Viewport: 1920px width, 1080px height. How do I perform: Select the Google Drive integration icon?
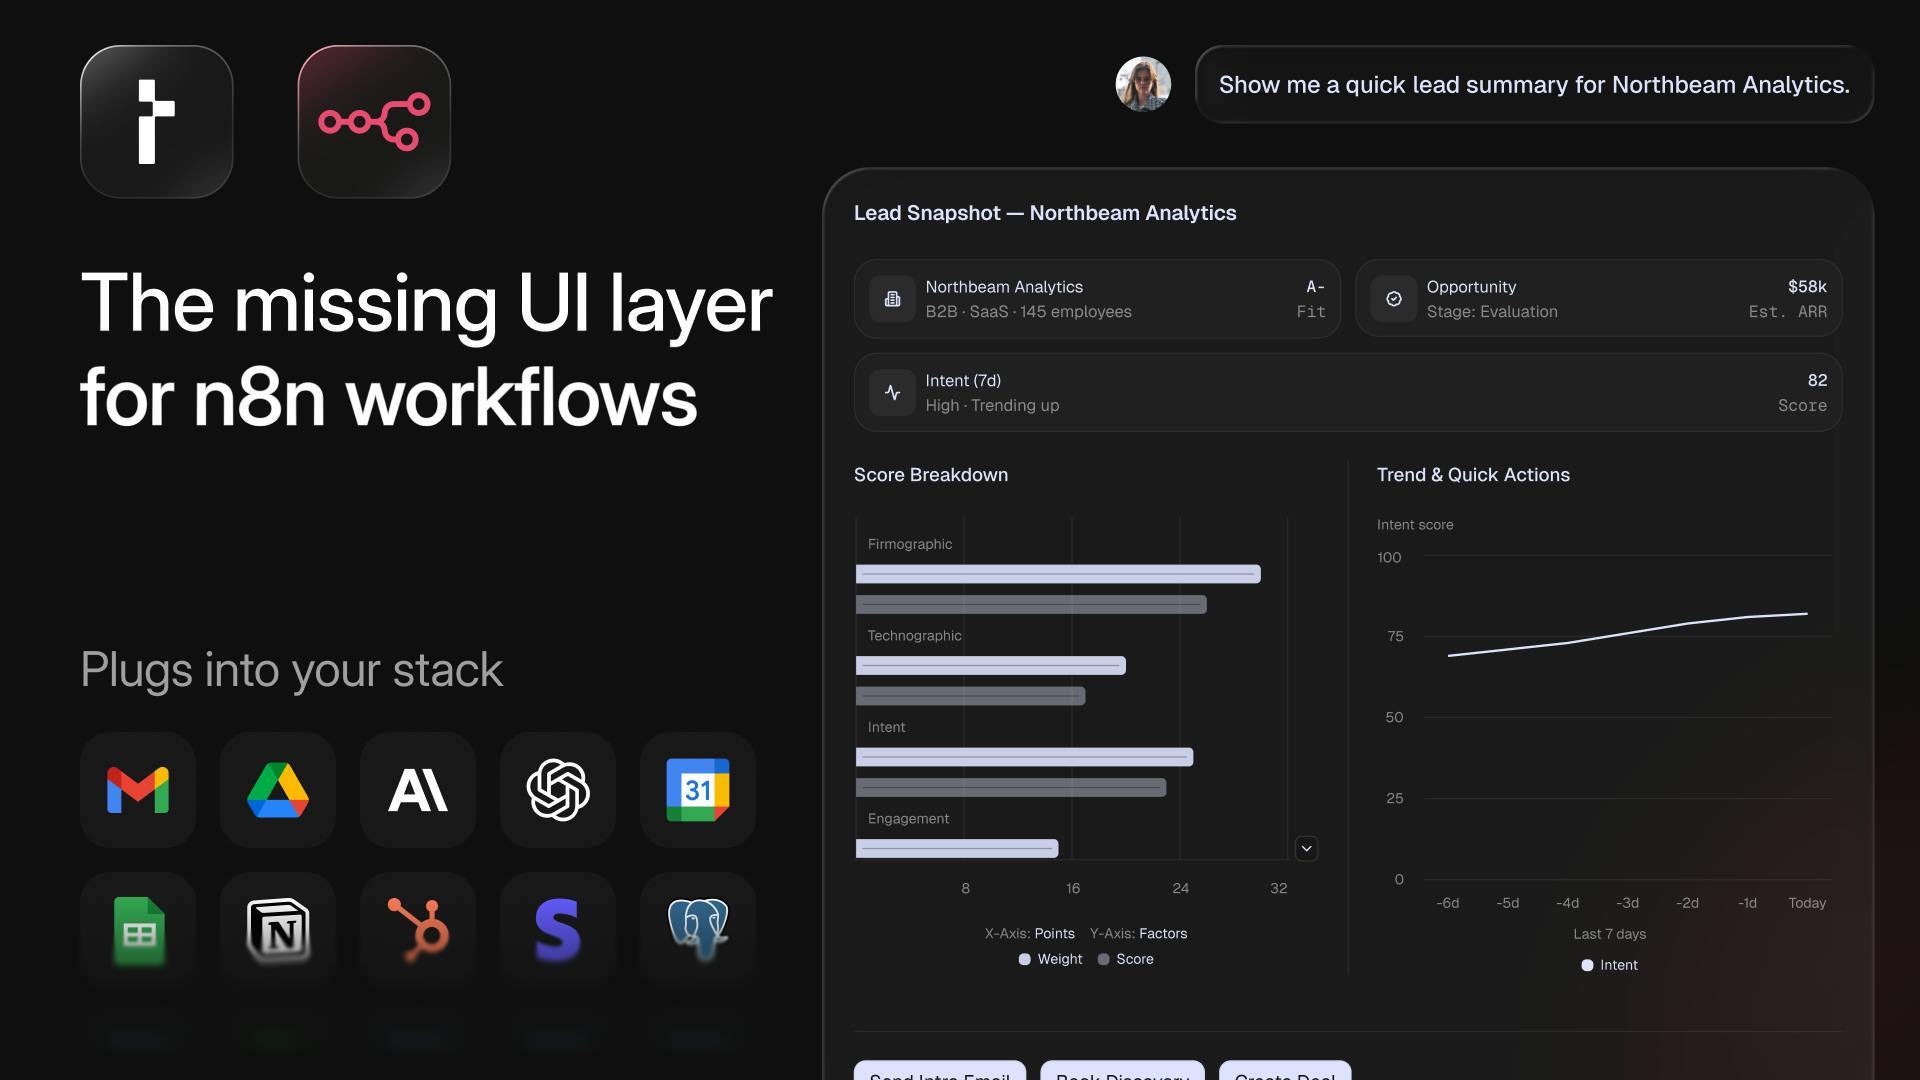coord(278,790)
